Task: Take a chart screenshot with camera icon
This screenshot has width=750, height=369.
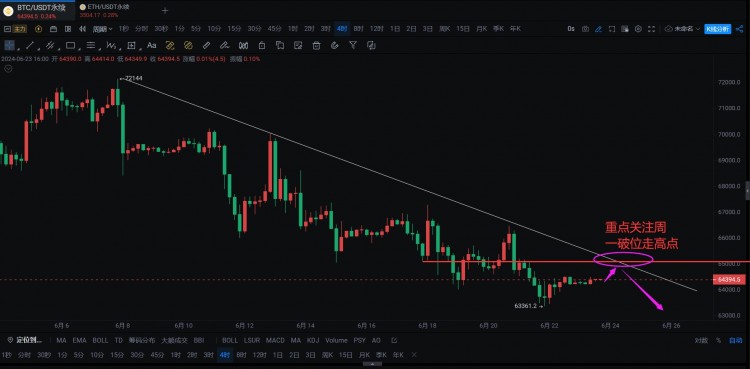Action: click(x=585, y=29)
